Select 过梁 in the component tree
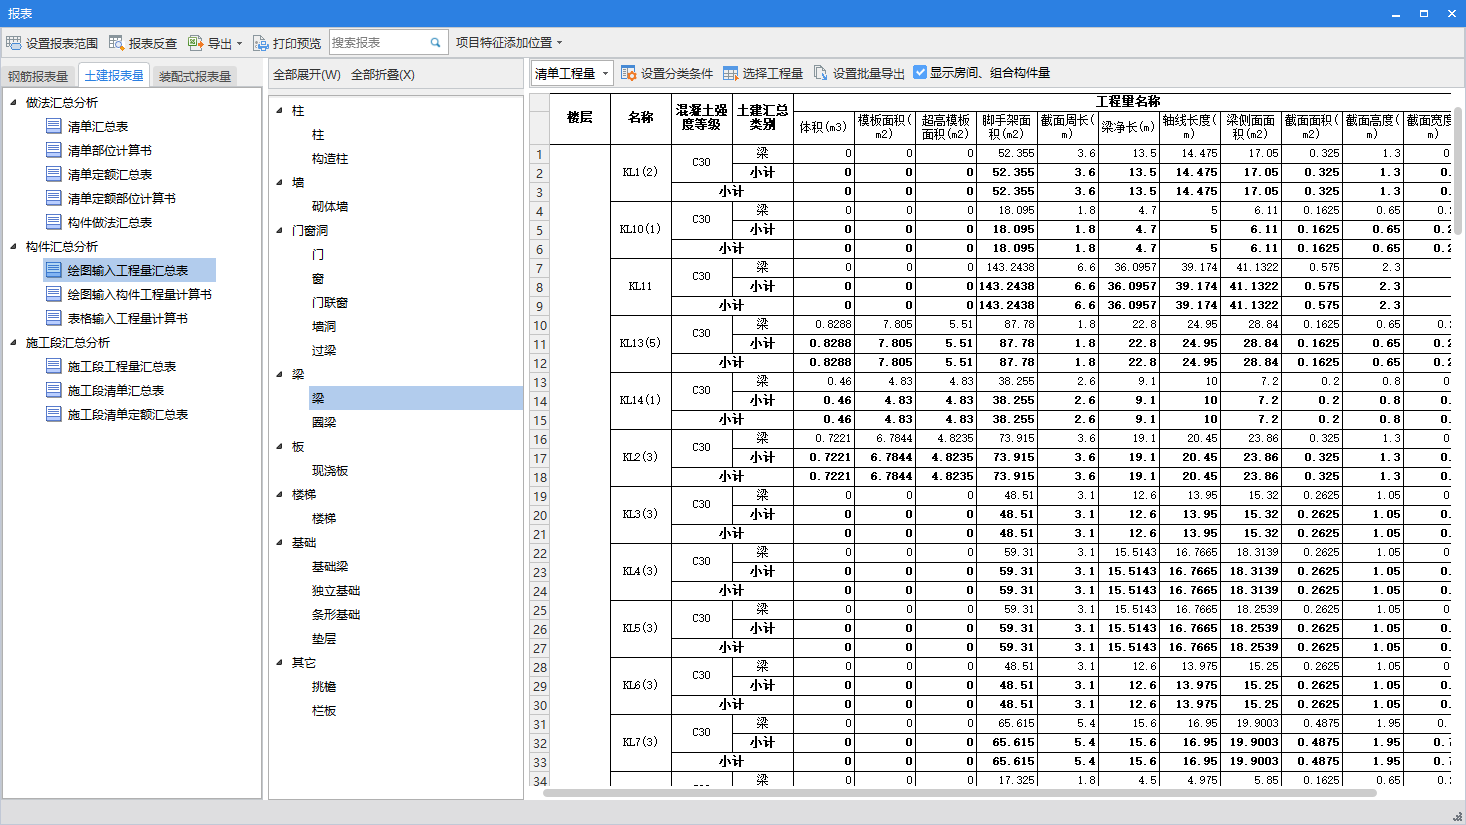Viewport: 1466px width, 825px height. click(x=324, y=350)
